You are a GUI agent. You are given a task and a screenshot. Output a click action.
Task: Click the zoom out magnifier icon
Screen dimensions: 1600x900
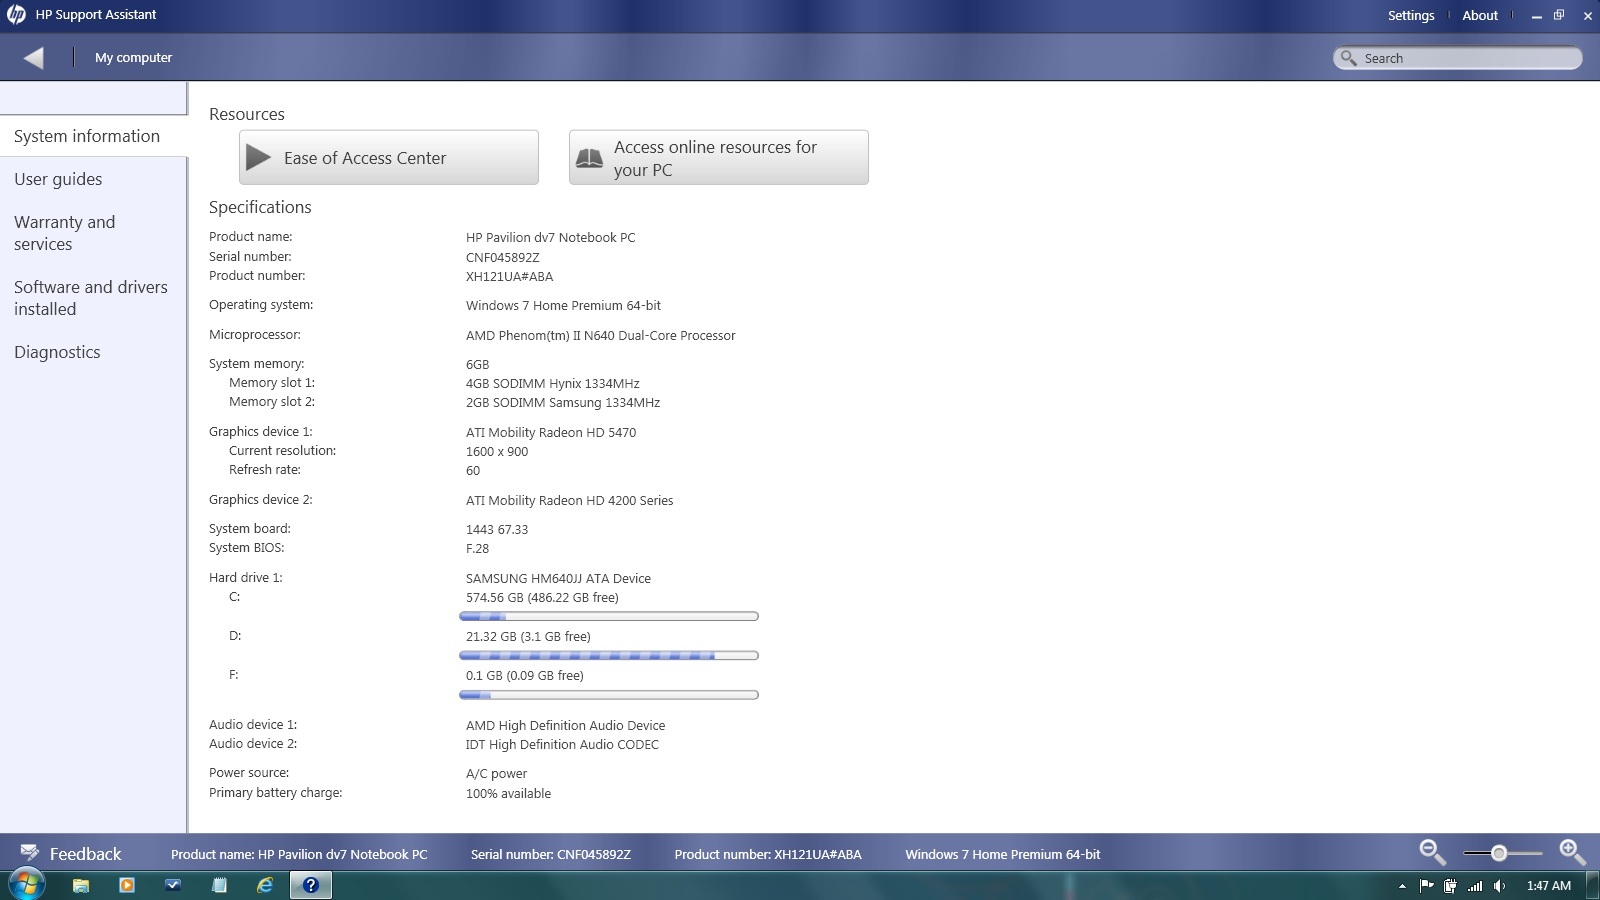pos(1432,852)
